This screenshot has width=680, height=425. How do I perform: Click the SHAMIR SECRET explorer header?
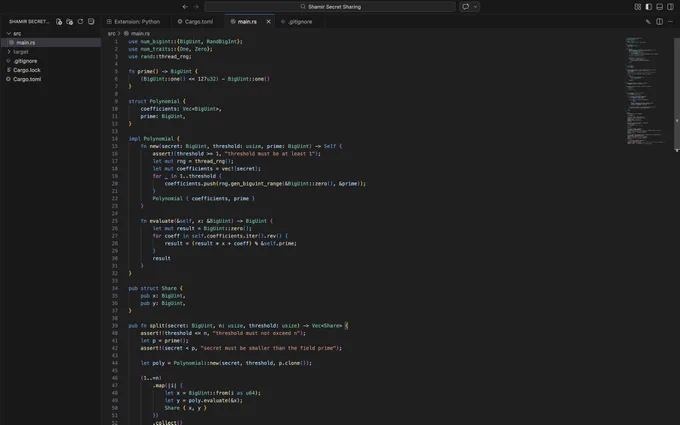[29, 21]
